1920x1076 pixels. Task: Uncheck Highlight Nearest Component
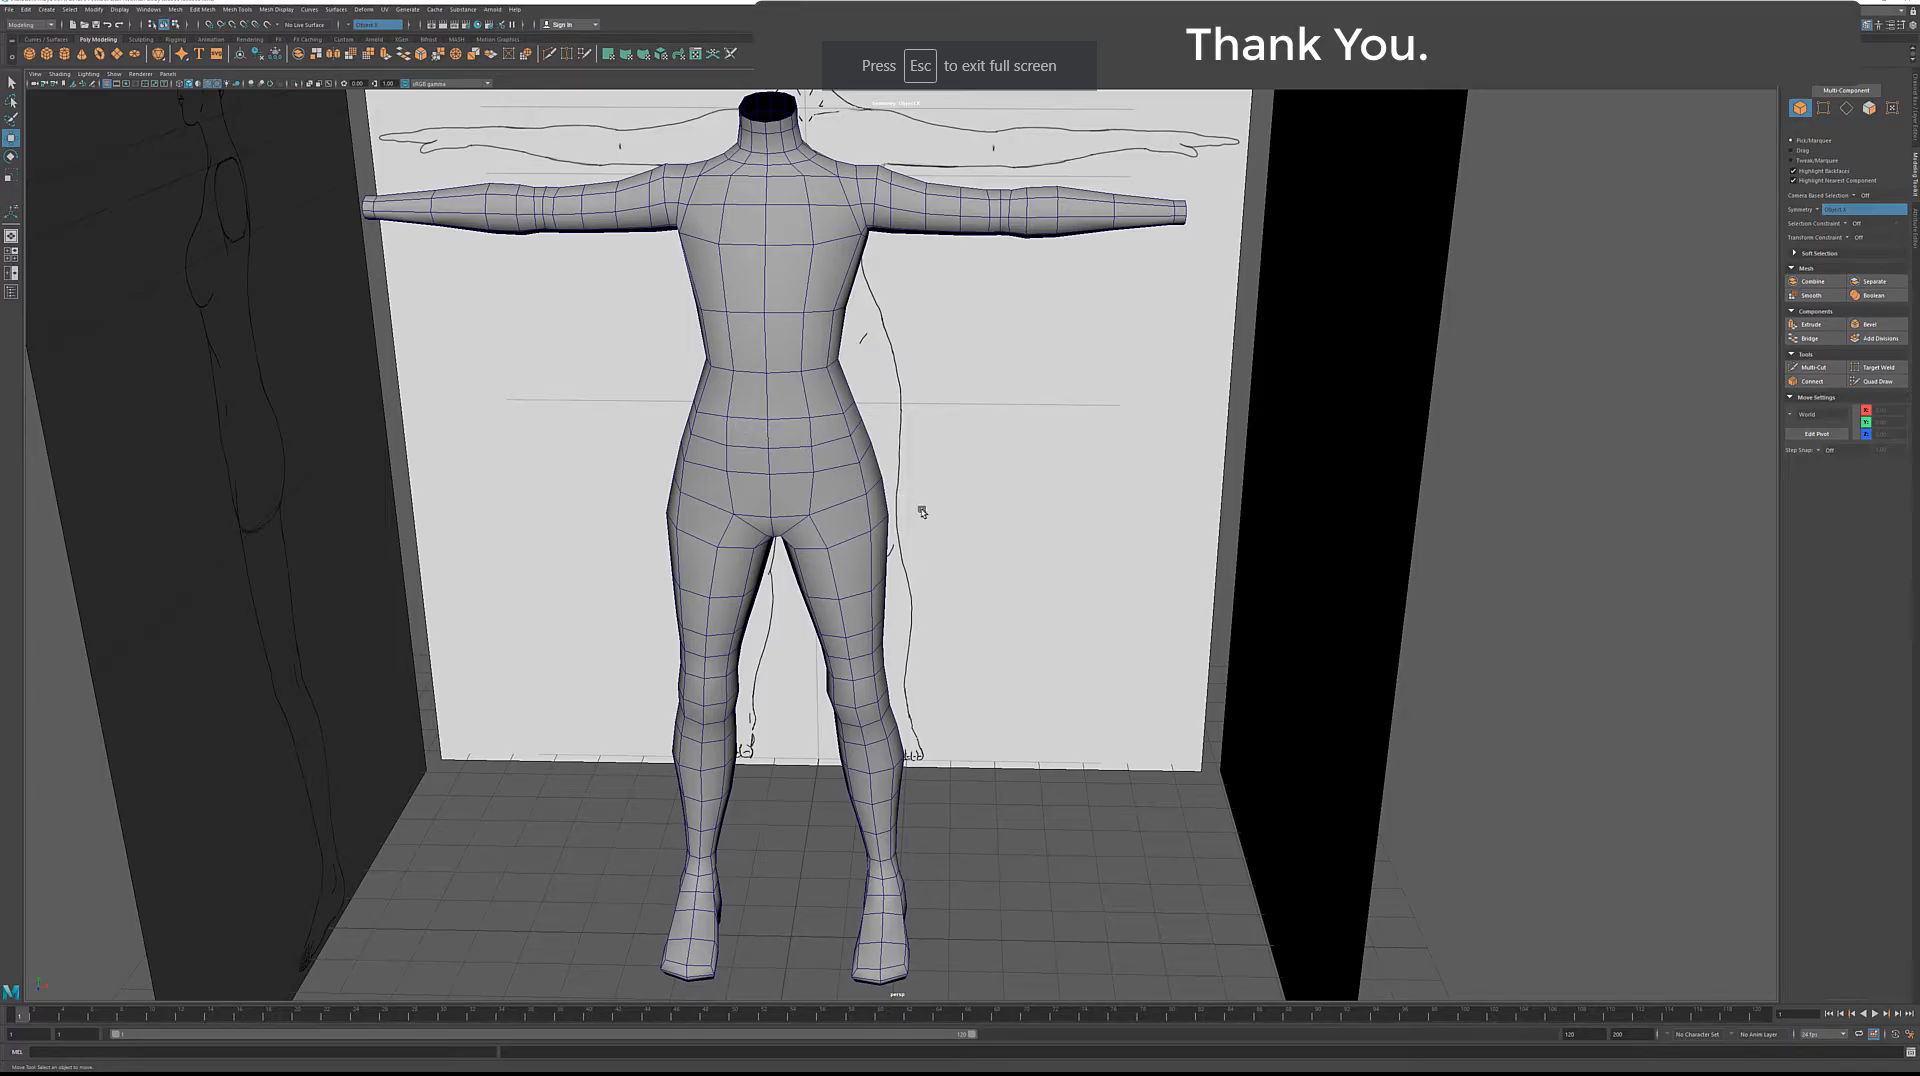[x=1793, y=181]
